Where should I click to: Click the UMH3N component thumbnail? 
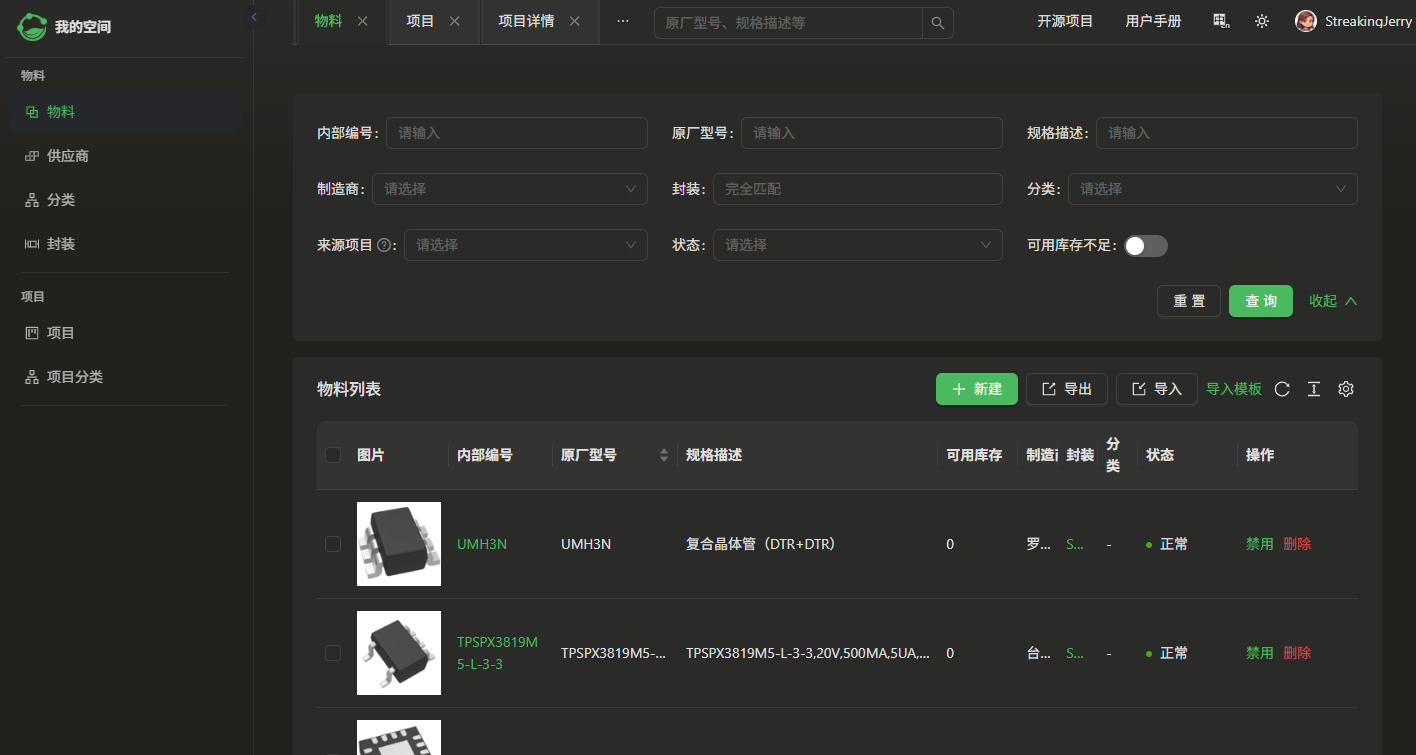(x=399, y=544)
